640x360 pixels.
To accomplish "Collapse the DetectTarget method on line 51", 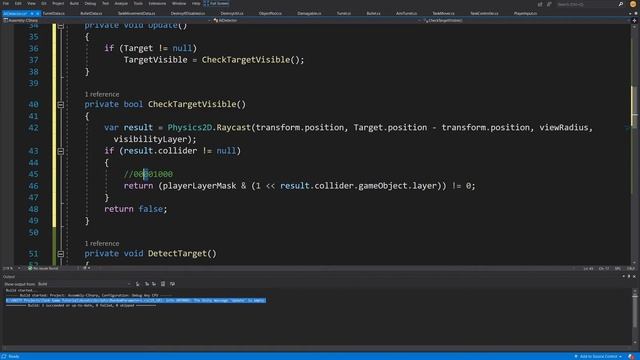I will pyautogui.click(x=60, y=254).
